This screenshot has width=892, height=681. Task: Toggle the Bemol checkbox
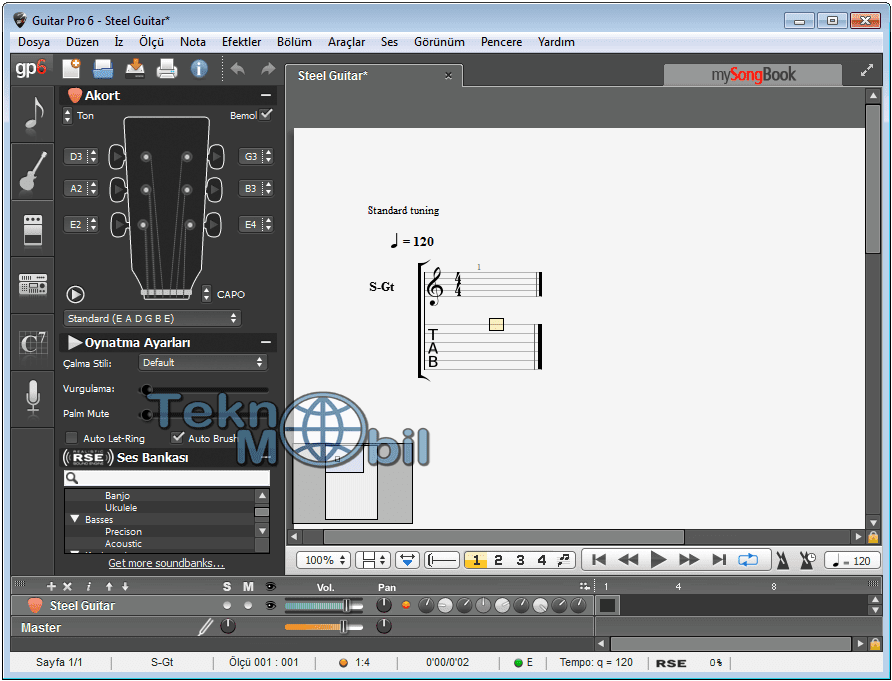click(266, 114)
